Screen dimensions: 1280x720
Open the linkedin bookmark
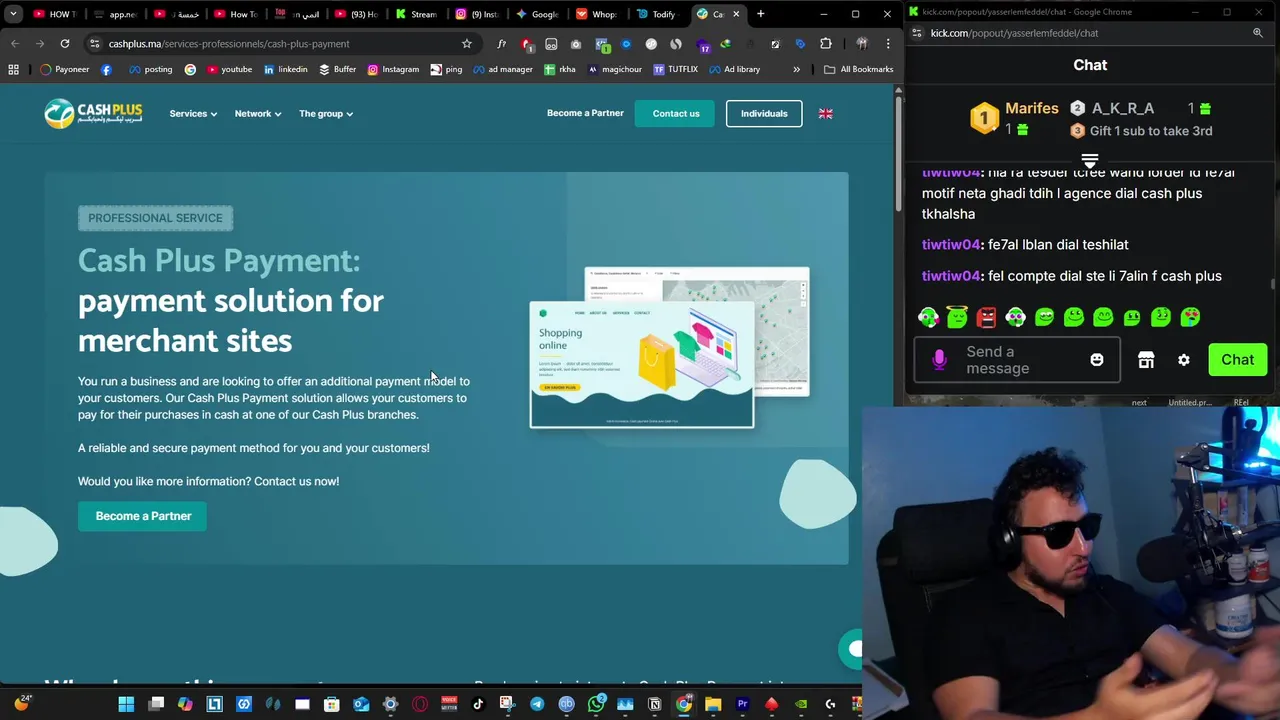[x=285, y=69]
